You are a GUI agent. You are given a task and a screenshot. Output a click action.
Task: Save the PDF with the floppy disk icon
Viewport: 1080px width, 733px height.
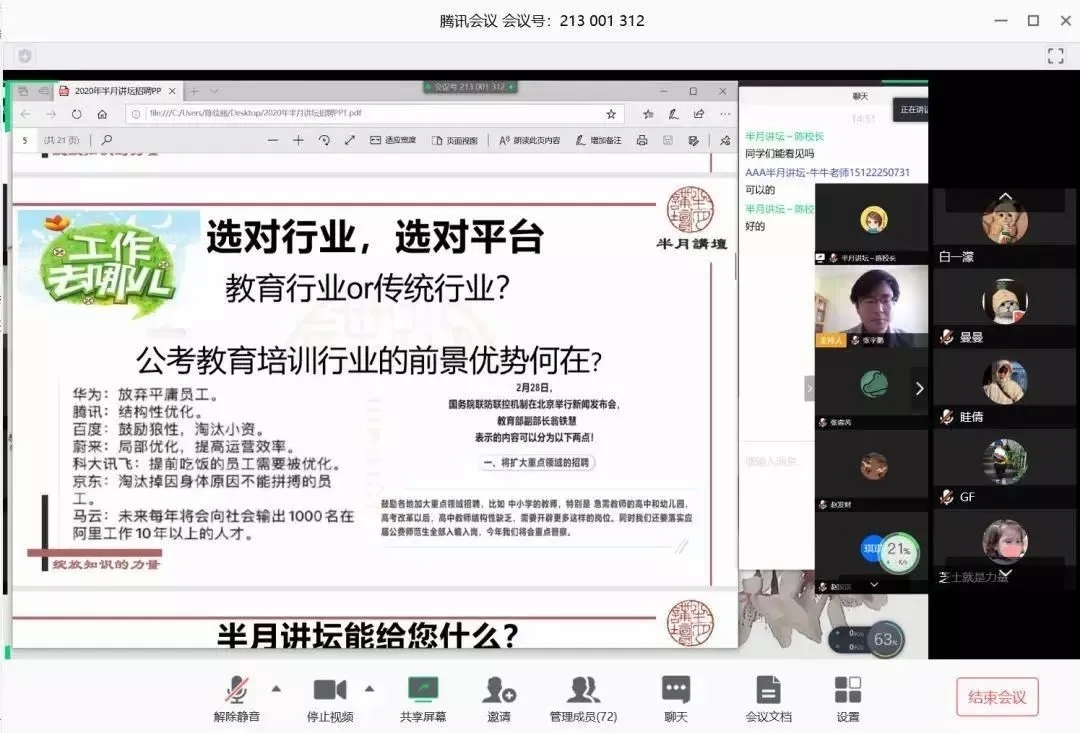[667, 140]
